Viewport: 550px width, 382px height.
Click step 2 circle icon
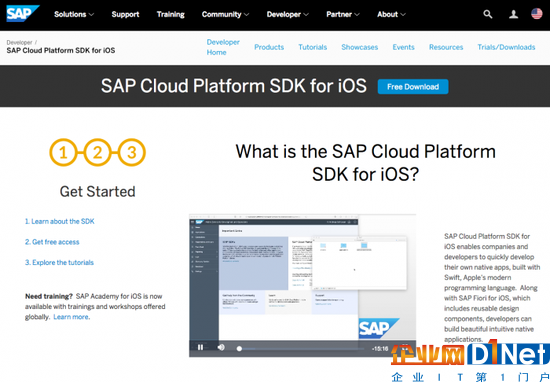coord(97,152)
